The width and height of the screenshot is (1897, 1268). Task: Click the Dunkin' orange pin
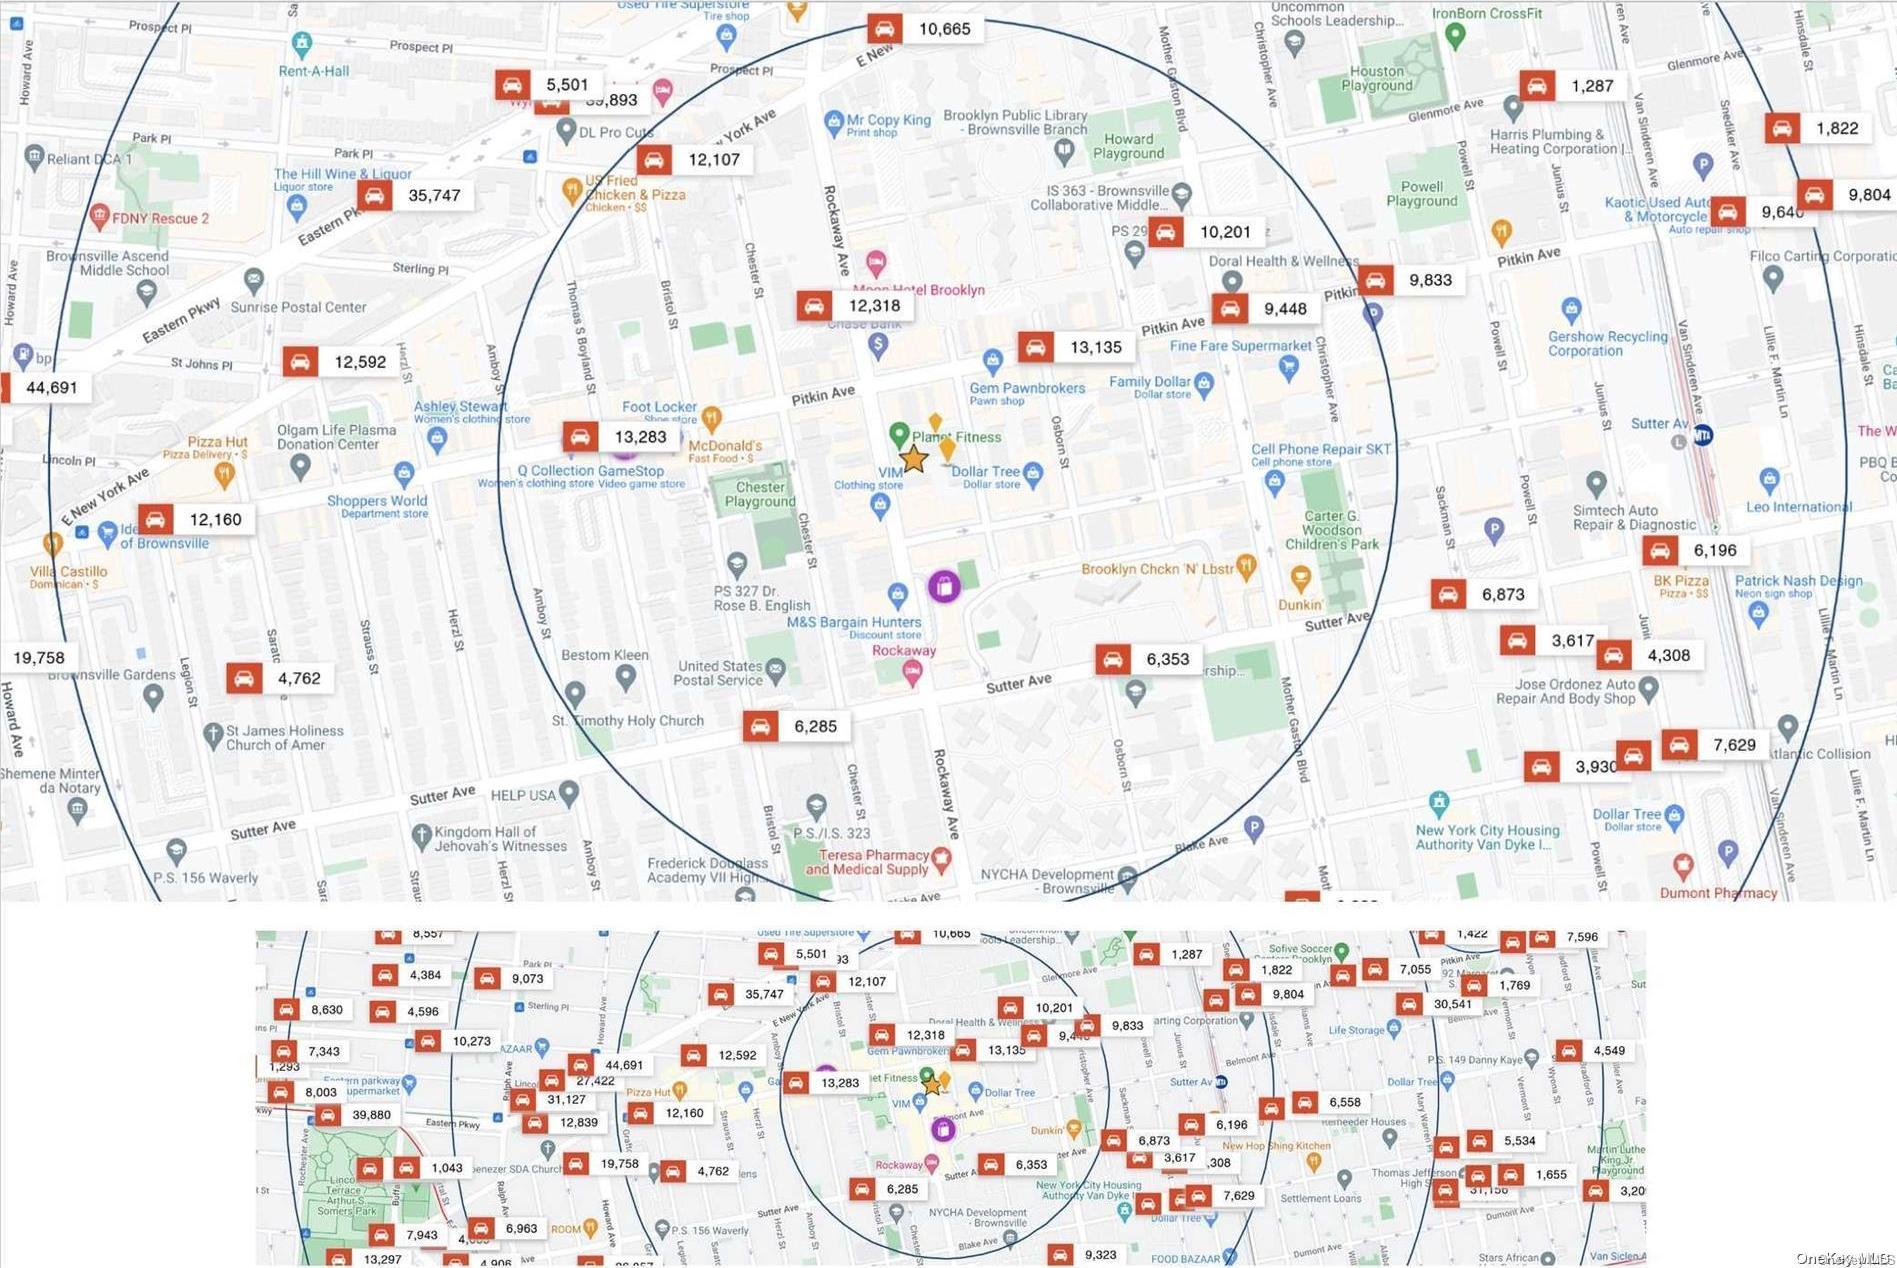1300,578
